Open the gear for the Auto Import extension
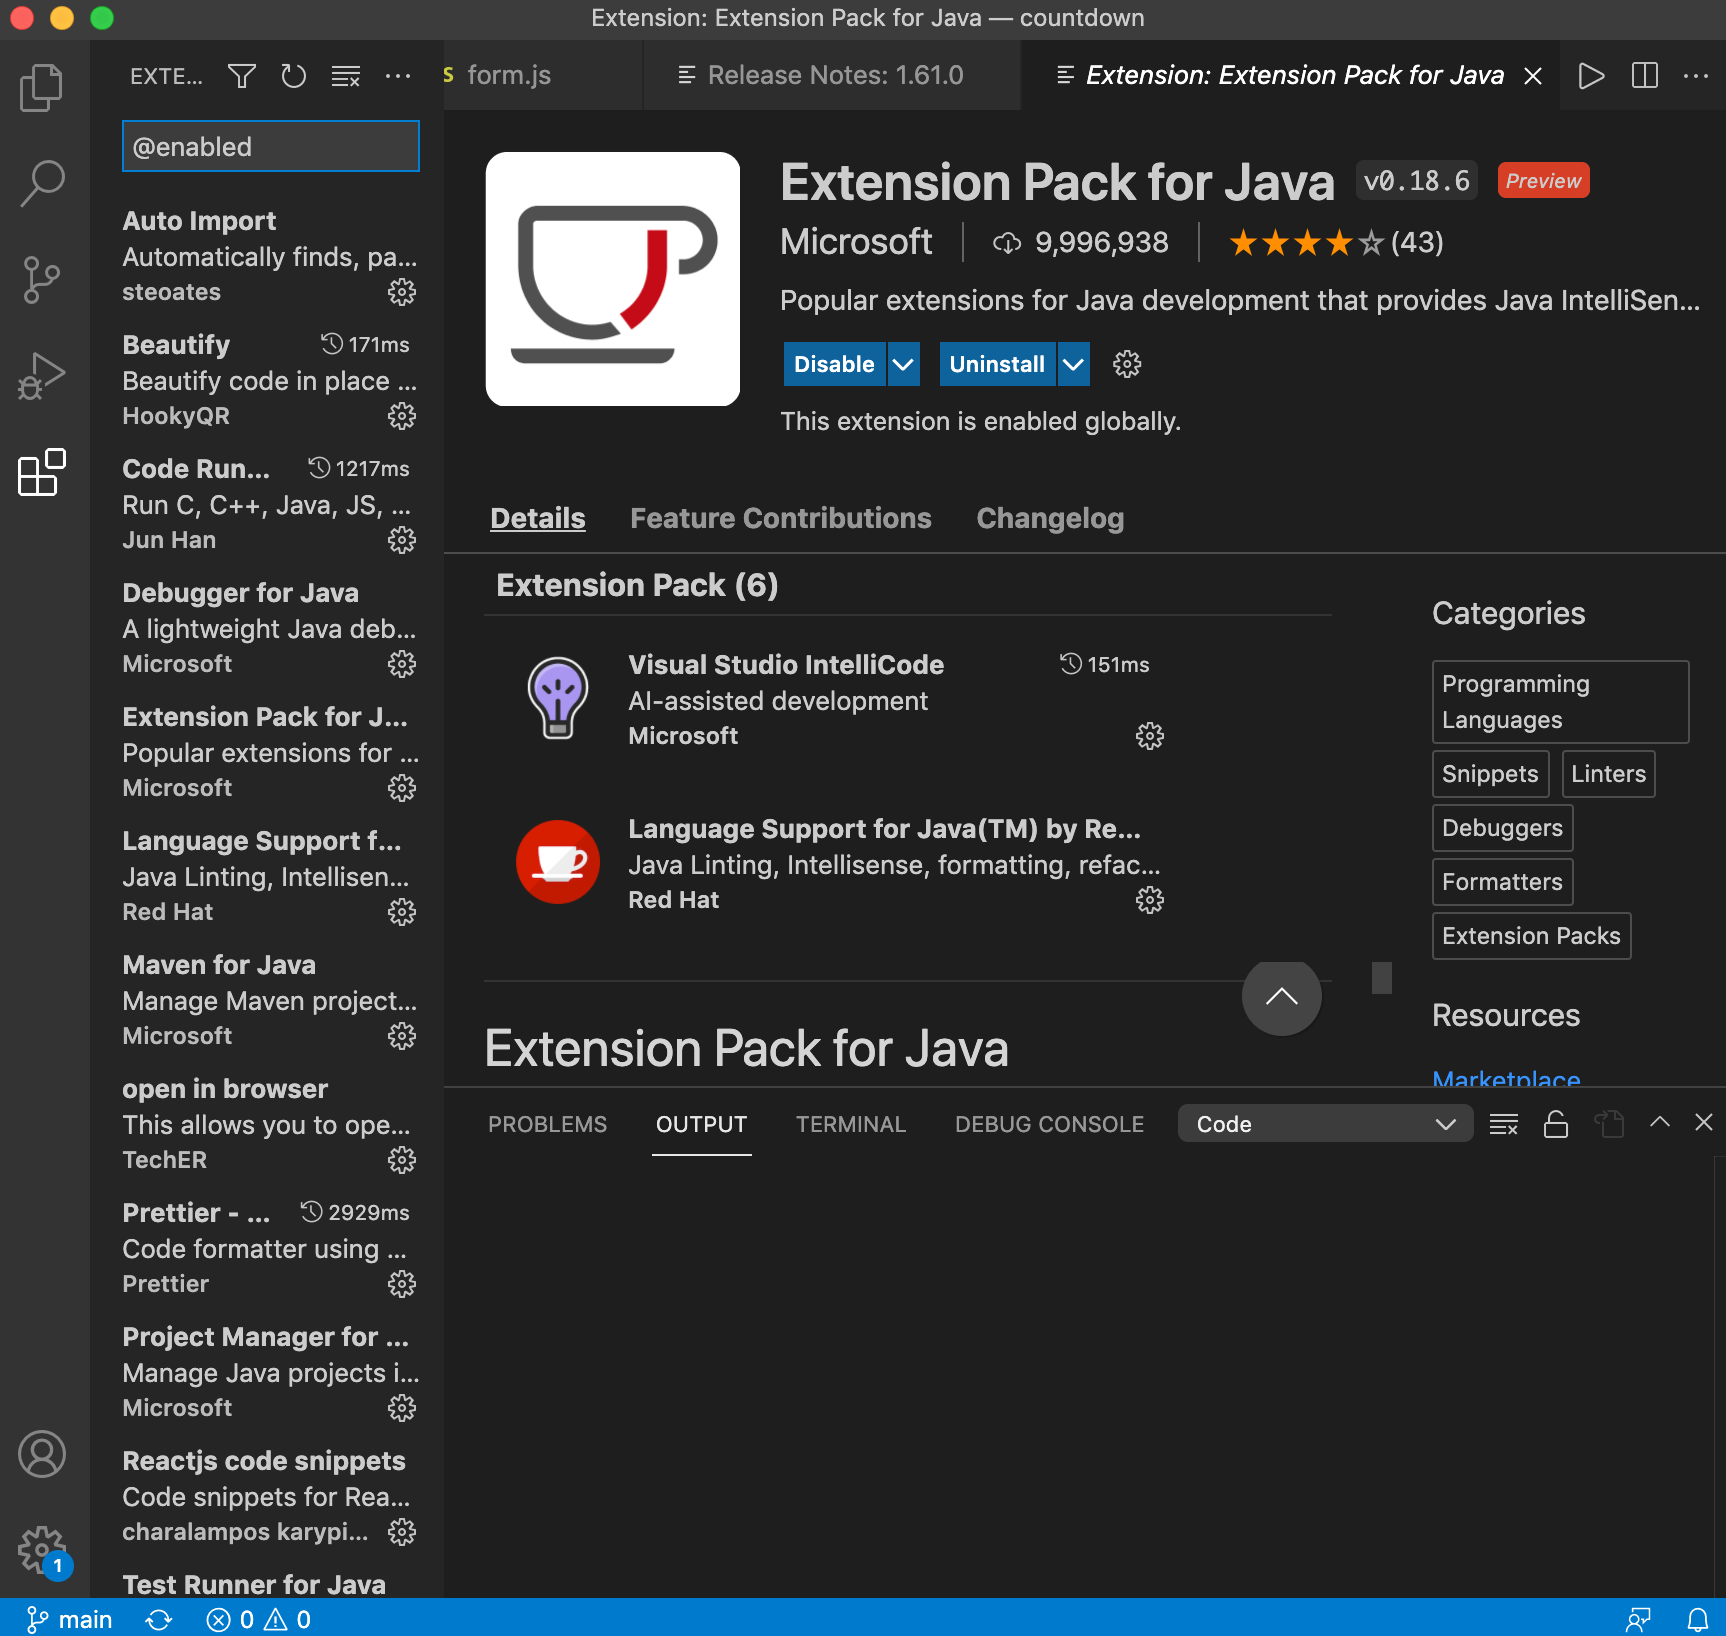 402,292
